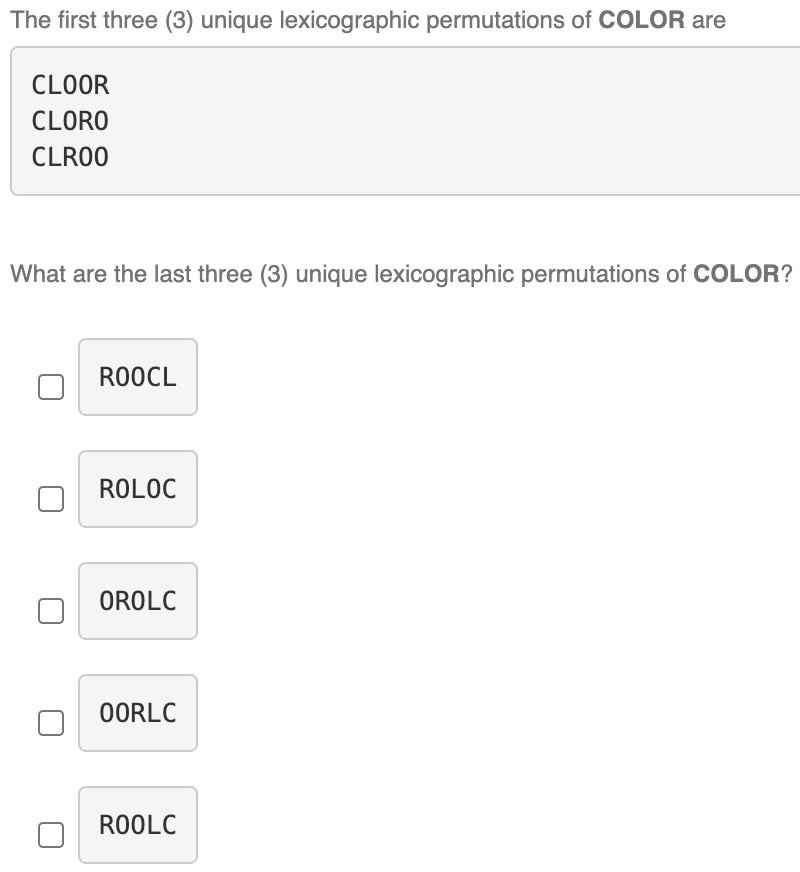Select the ROLOC answer option

click(137, 489)
